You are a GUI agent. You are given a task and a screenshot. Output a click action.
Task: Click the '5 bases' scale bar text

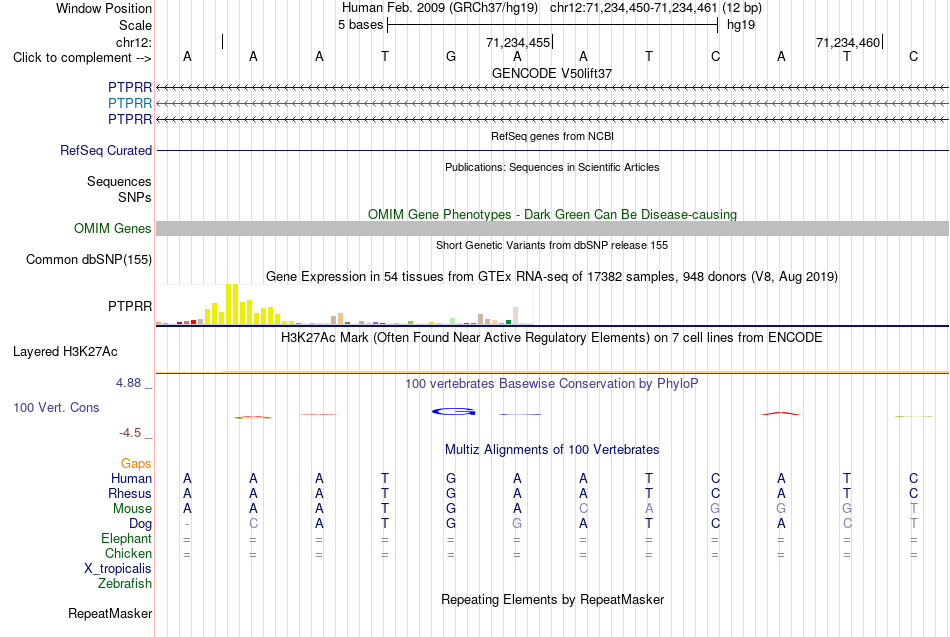point(360,25)
